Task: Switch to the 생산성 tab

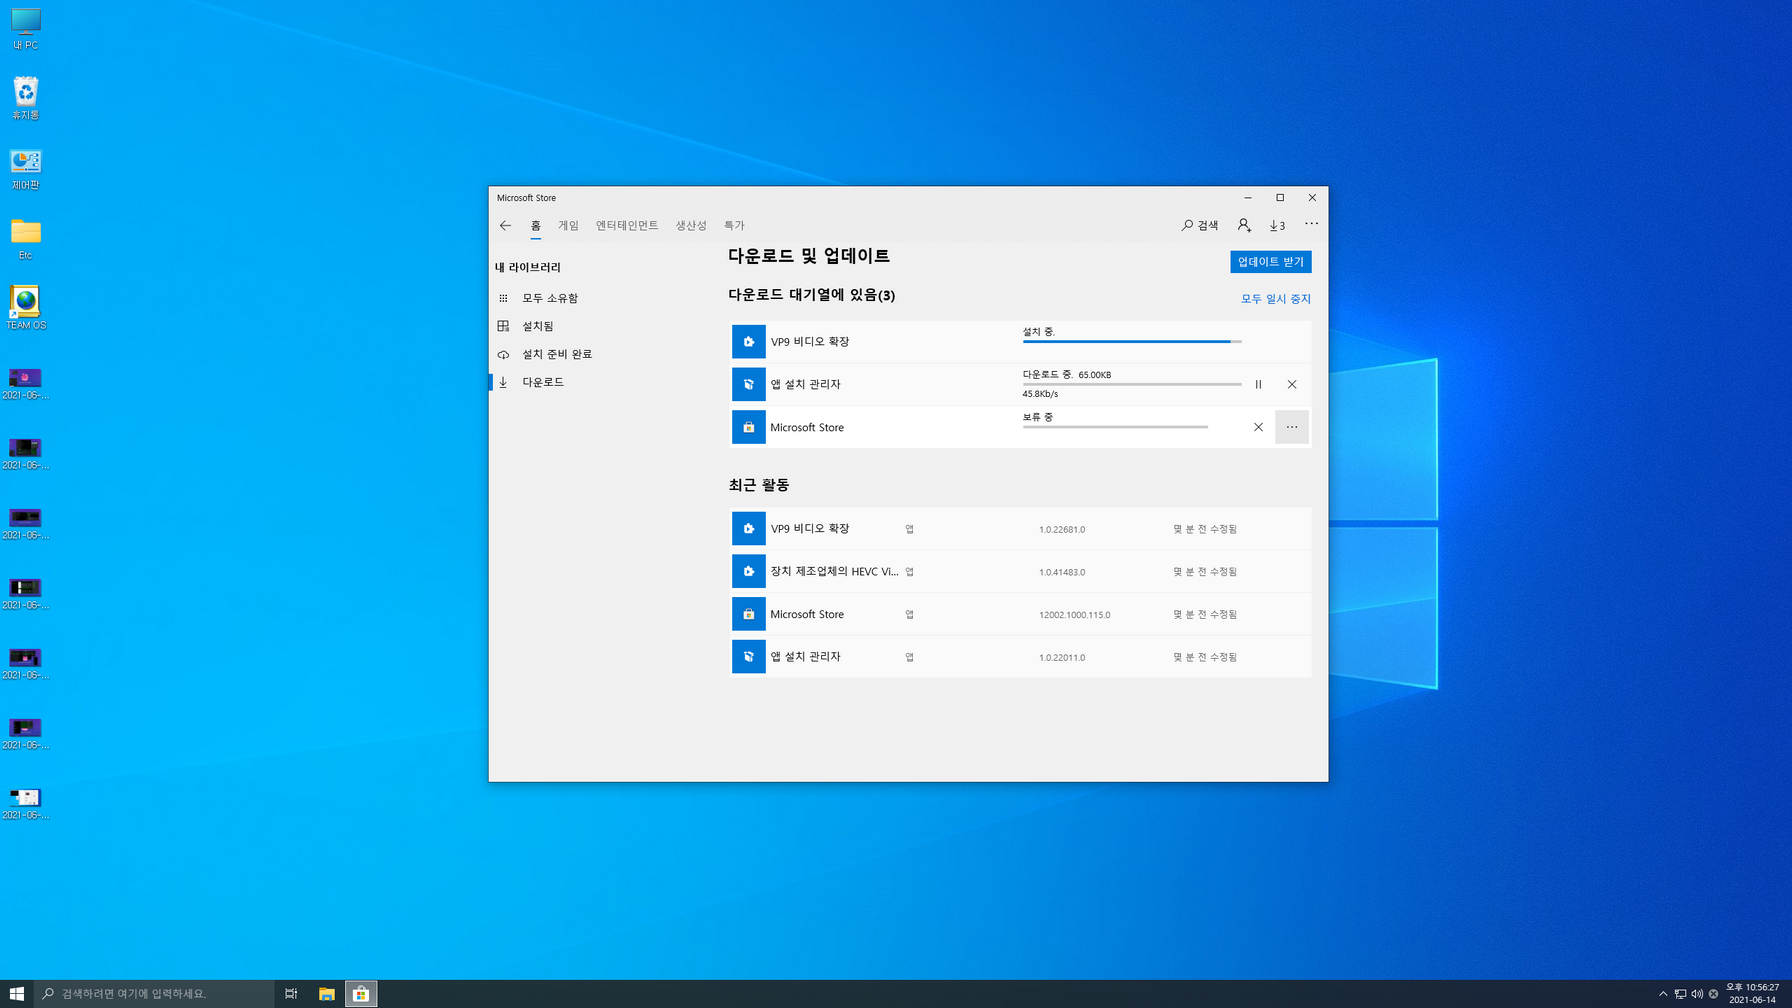Action: tap(691, 226)
